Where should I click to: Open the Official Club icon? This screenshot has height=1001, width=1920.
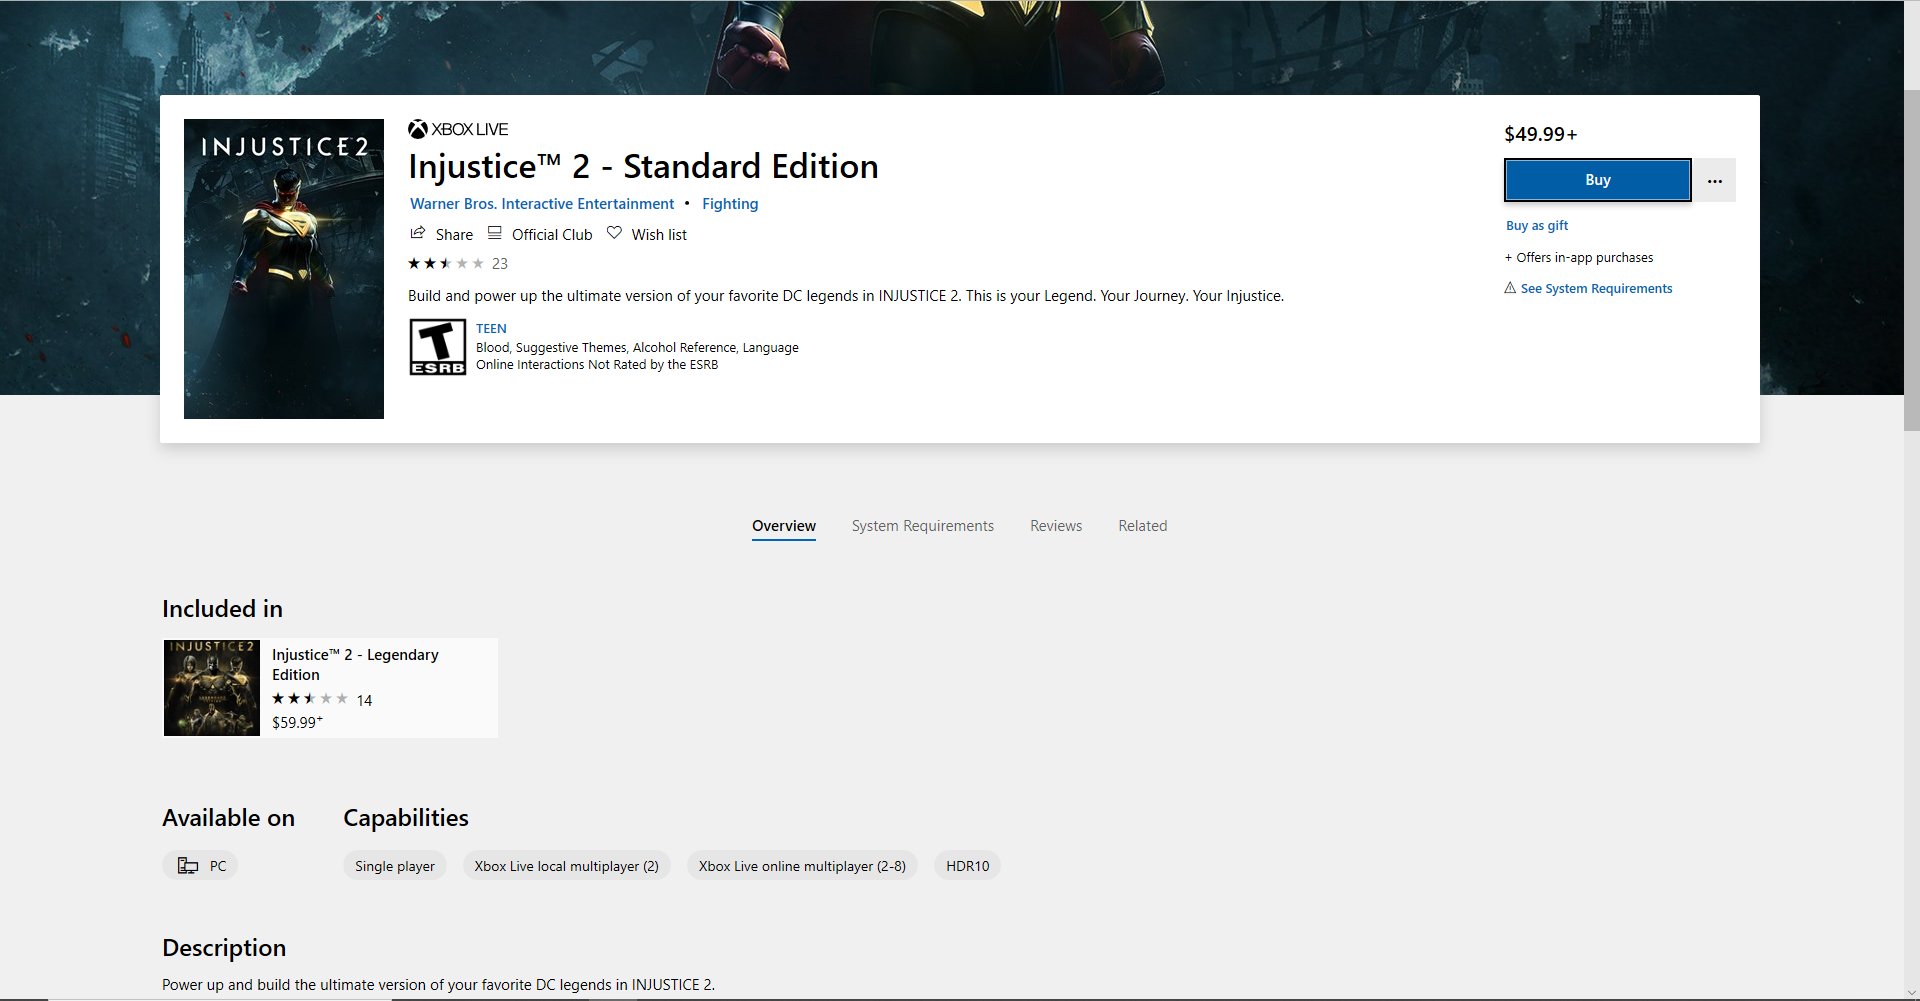[x=495, y=233]
